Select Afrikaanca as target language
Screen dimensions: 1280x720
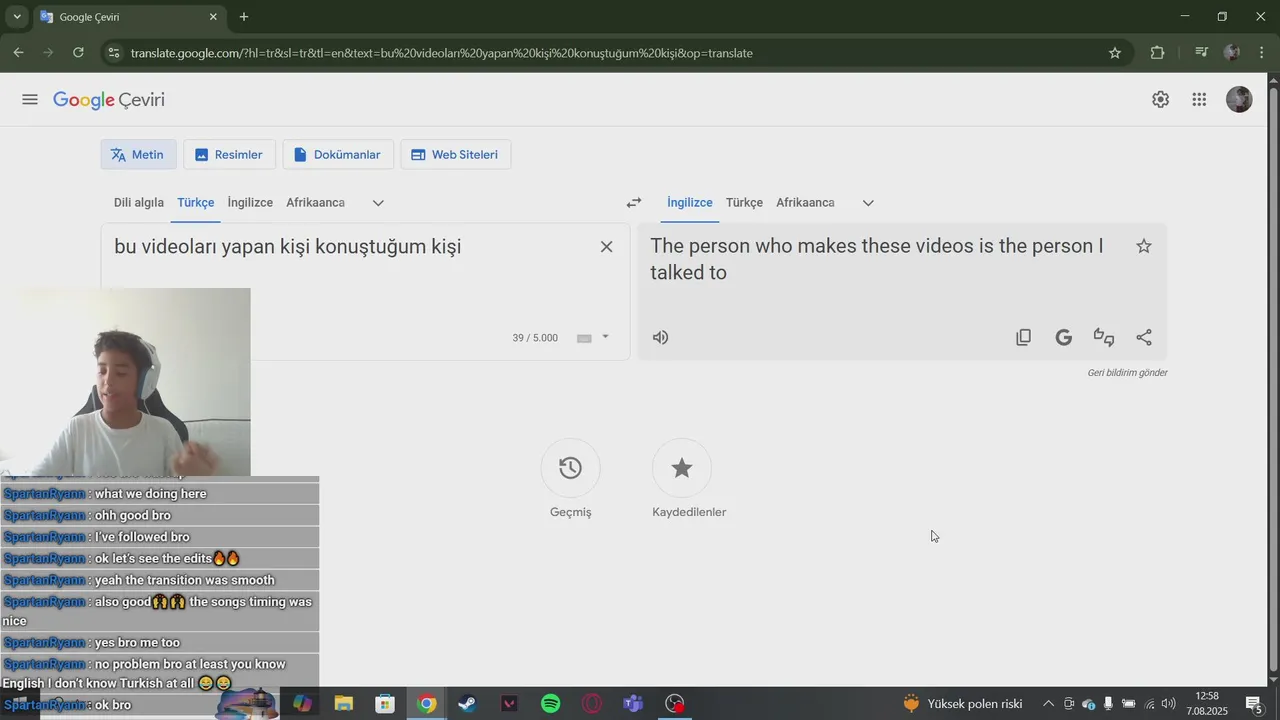point(805,203)
